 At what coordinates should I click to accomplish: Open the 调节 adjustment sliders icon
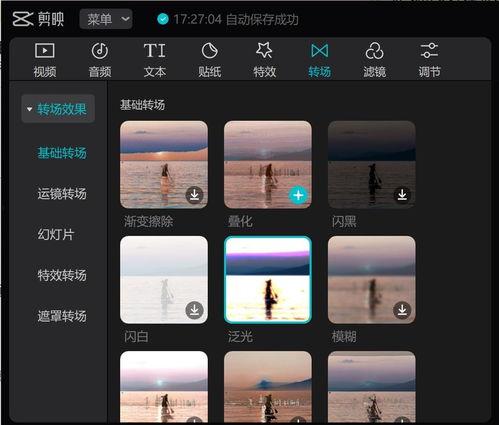pos(429,51)
